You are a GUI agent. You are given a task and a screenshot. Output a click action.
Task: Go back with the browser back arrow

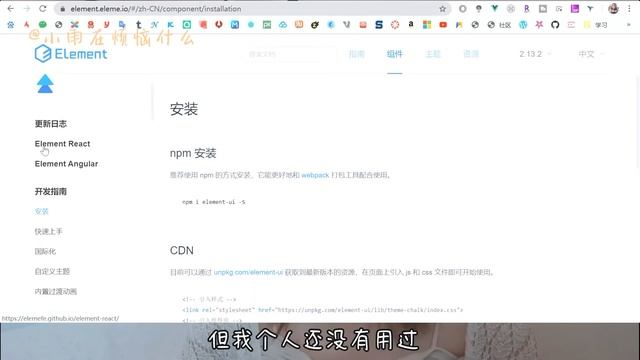tap(11, 9)
